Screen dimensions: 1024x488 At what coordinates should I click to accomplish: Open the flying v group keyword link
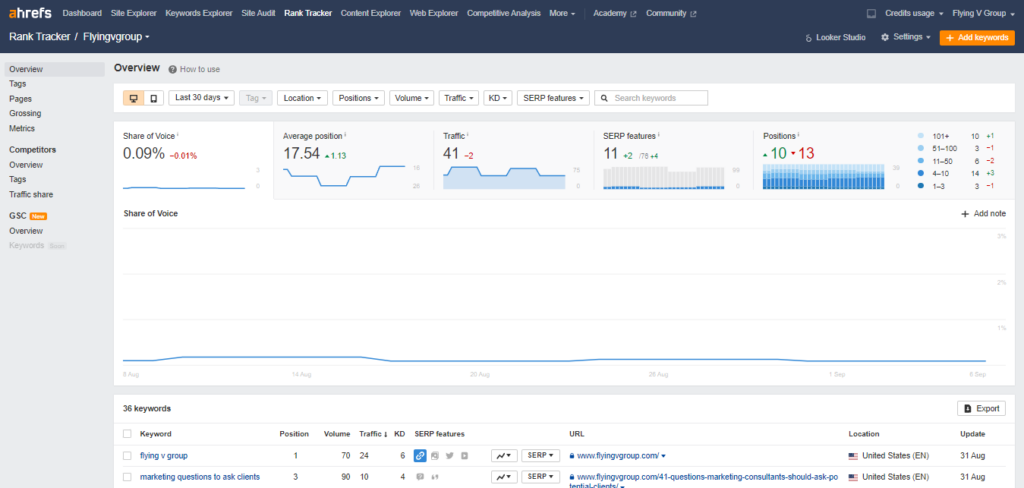click(x=163, y=455)
